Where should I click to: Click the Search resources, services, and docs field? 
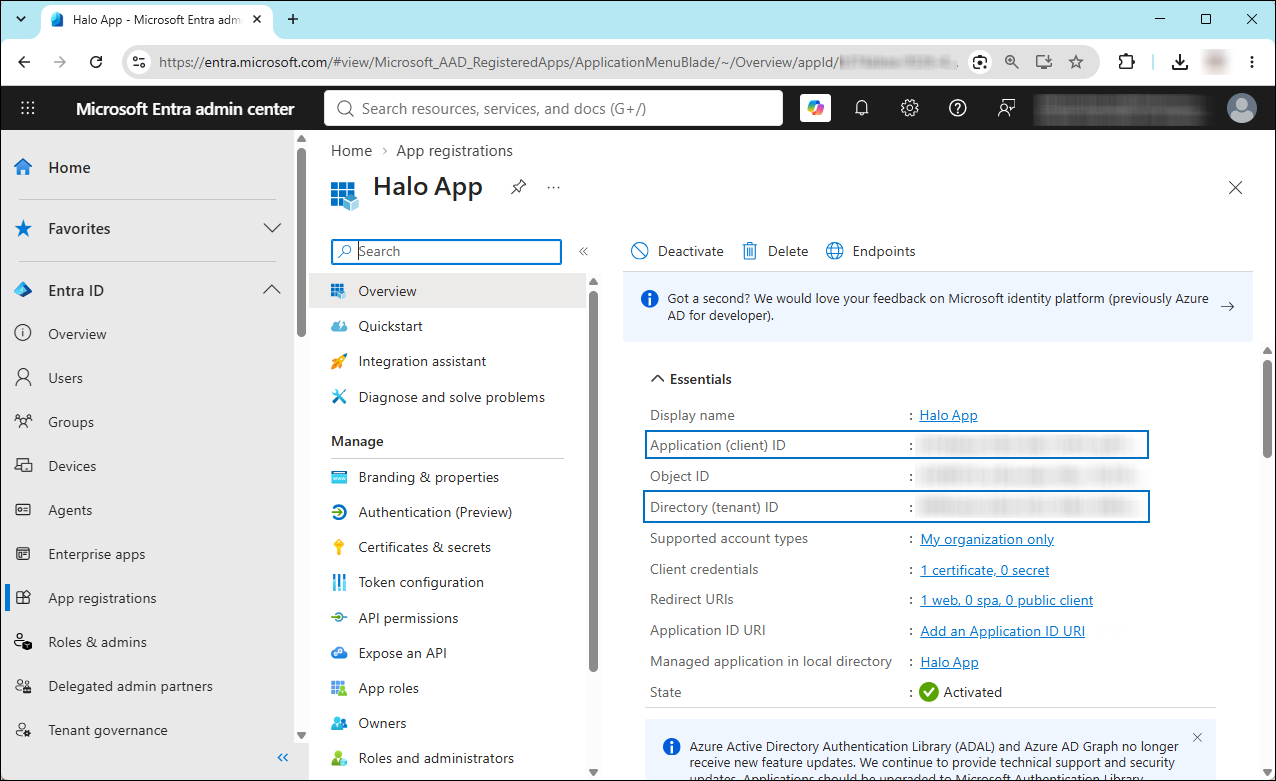click(553, 108)
